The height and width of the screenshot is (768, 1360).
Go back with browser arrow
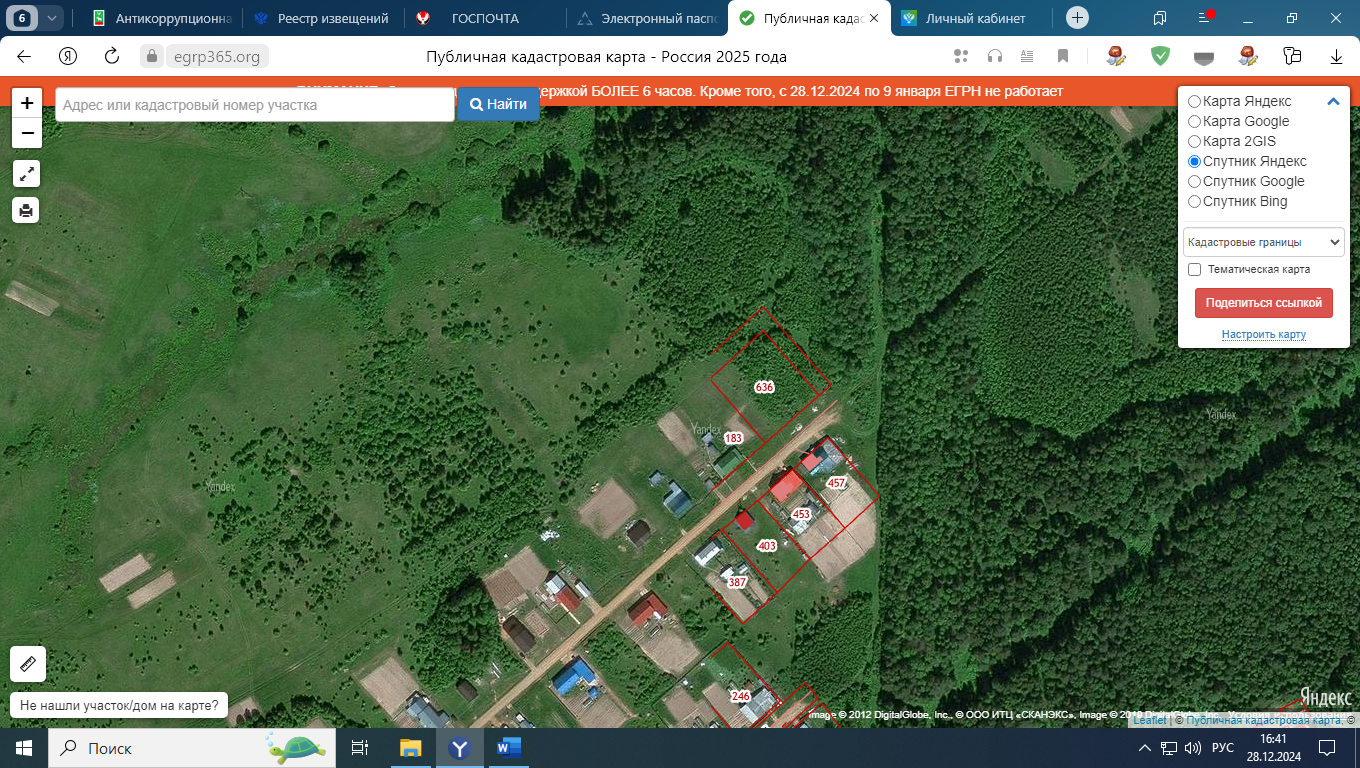(24, 57)
